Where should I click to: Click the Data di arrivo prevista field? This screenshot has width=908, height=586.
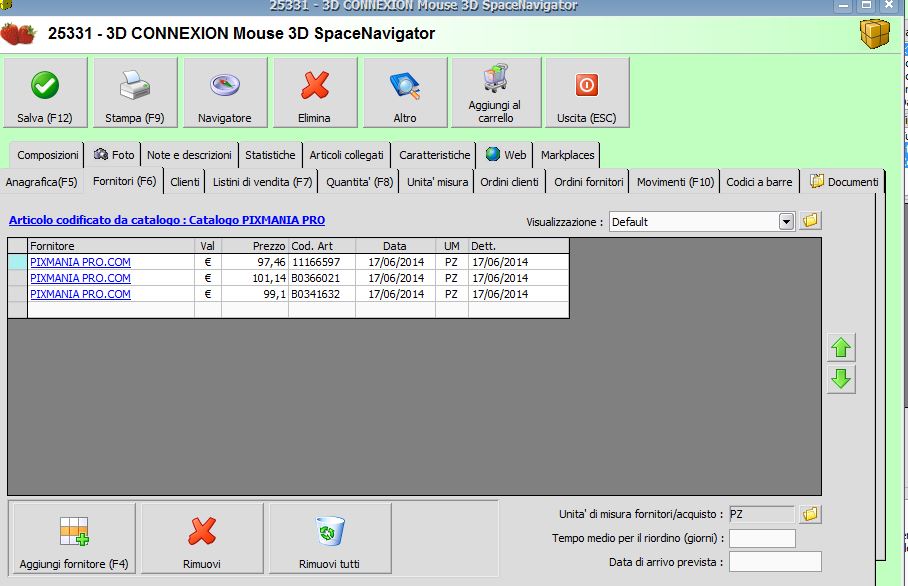tap(775, 562)
